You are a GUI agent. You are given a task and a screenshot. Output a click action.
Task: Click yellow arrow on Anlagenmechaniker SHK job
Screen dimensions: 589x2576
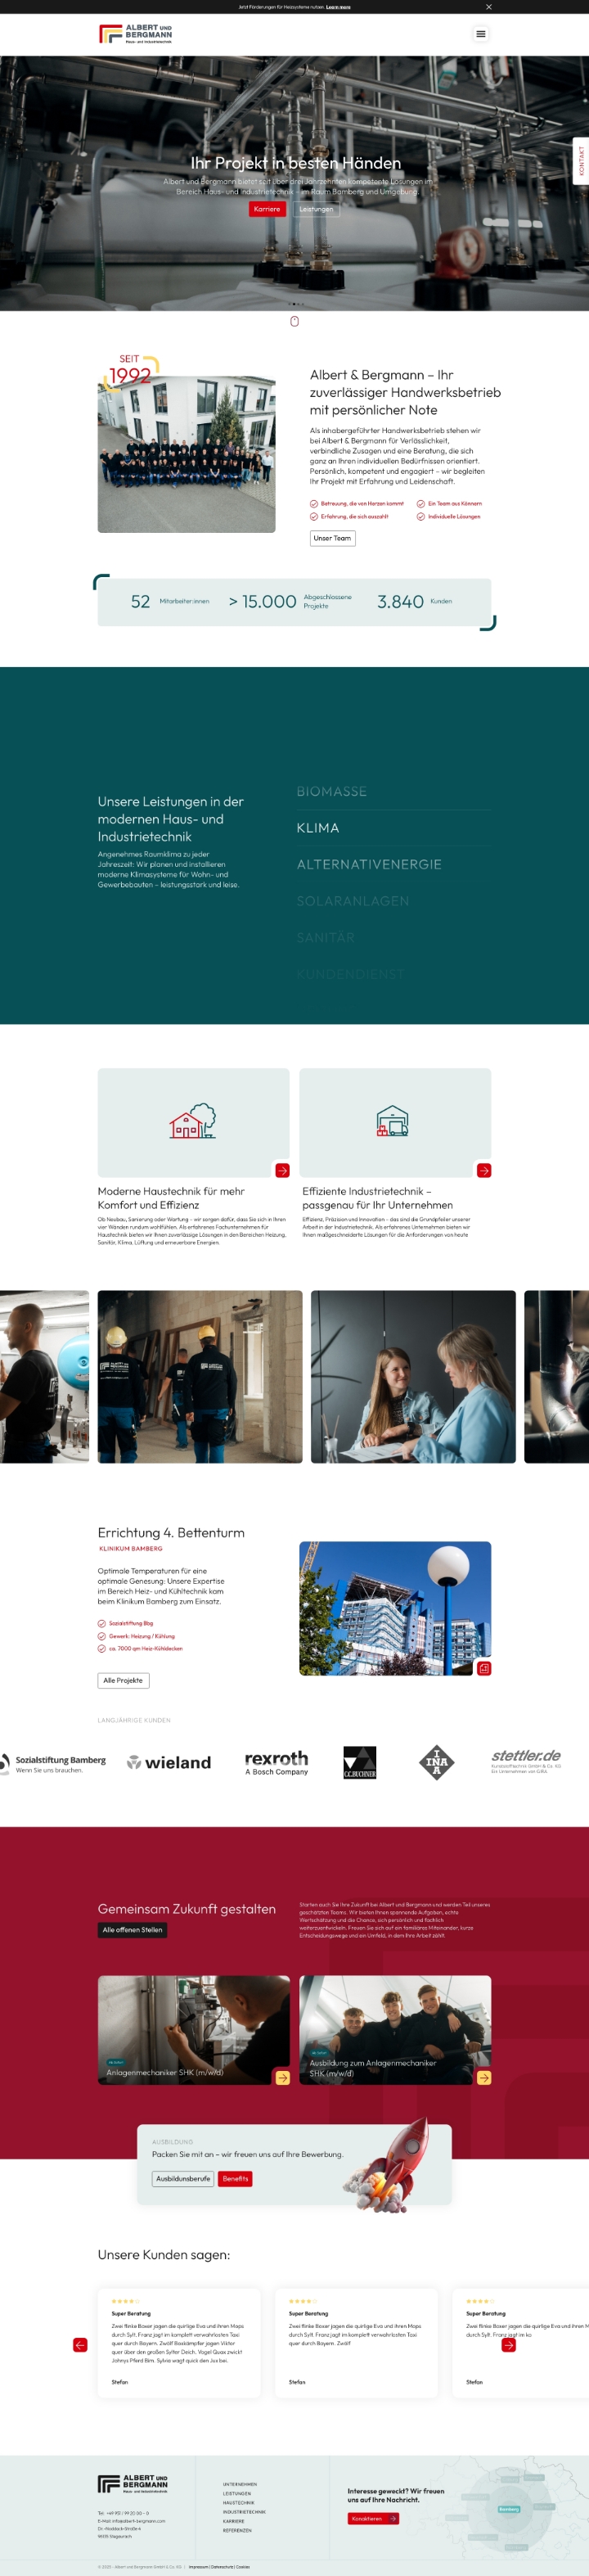click(282, 2077)
